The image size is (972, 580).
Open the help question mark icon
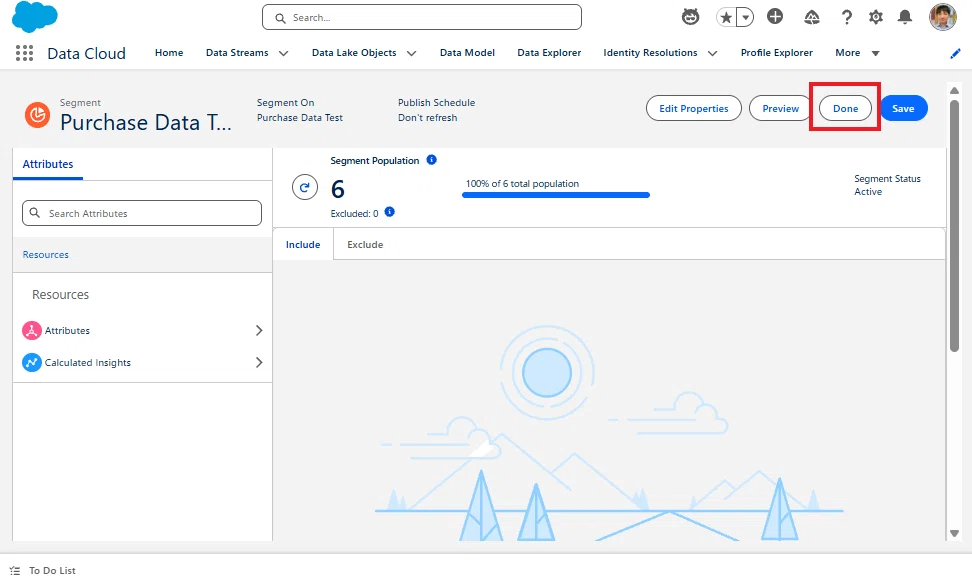click(847, 17)
